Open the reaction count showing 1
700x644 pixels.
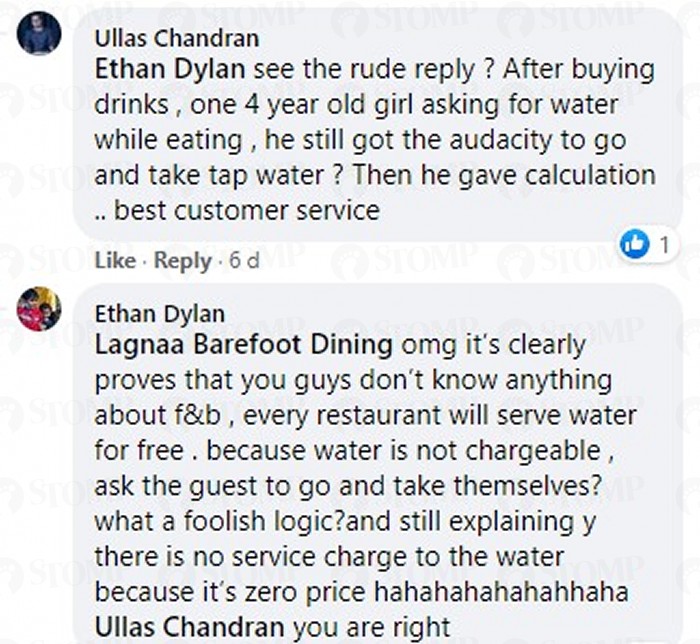(663, 243)
